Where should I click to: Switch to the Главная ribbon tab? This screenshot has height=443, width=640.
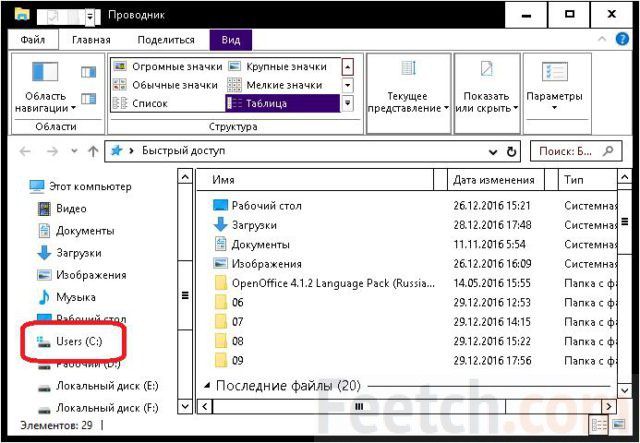click(91, 40)
